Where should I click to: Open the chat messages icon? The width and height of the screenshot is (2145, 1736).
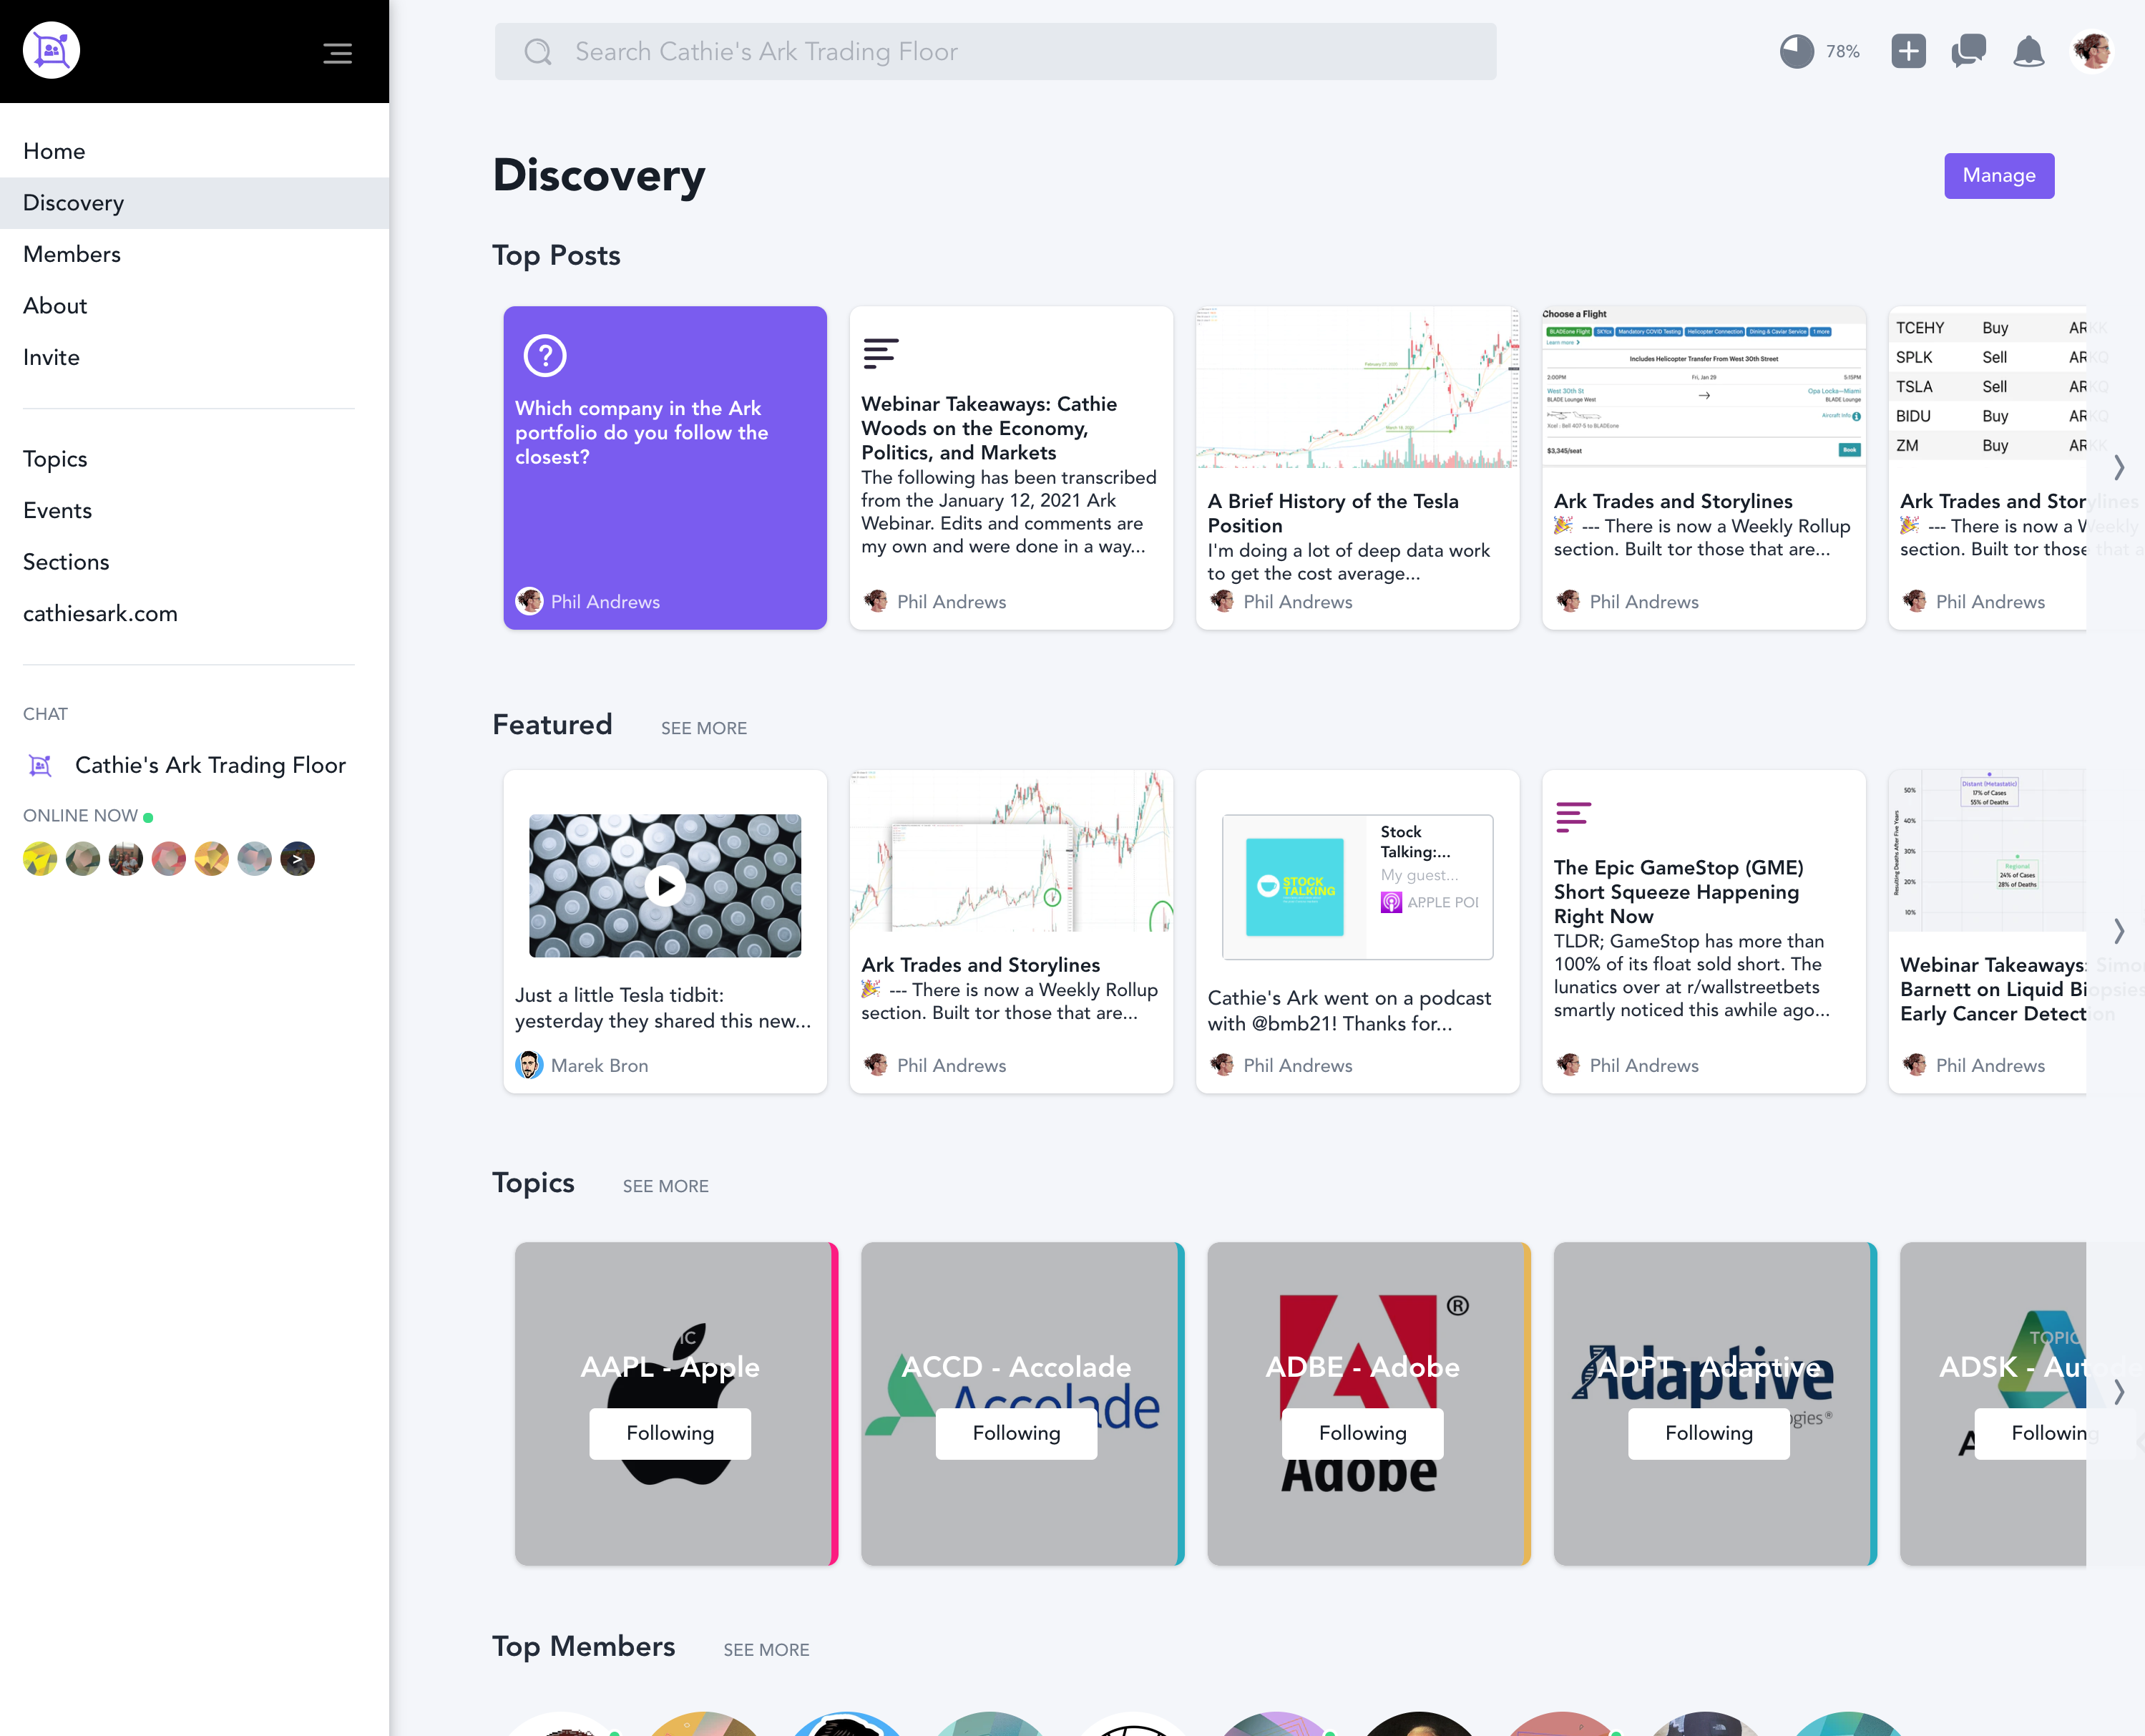(x=1968, y=51)
